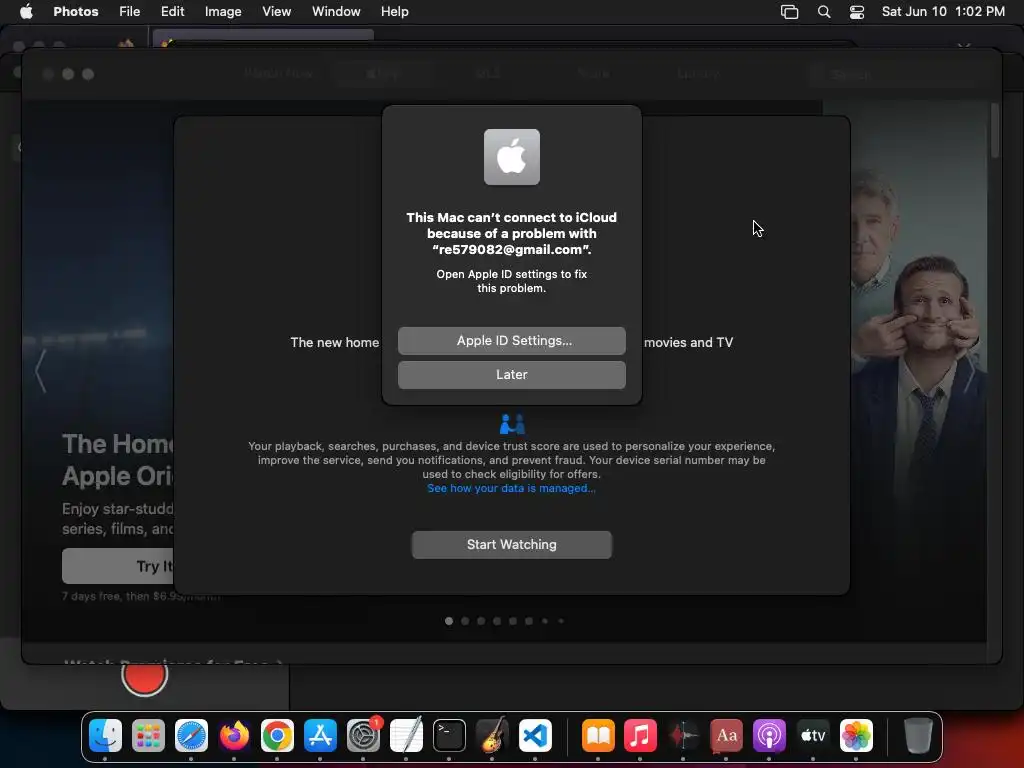1024x768 pixels.
Task: Open the Dictionary app from the Dock
Action: [x=727, y=736]
